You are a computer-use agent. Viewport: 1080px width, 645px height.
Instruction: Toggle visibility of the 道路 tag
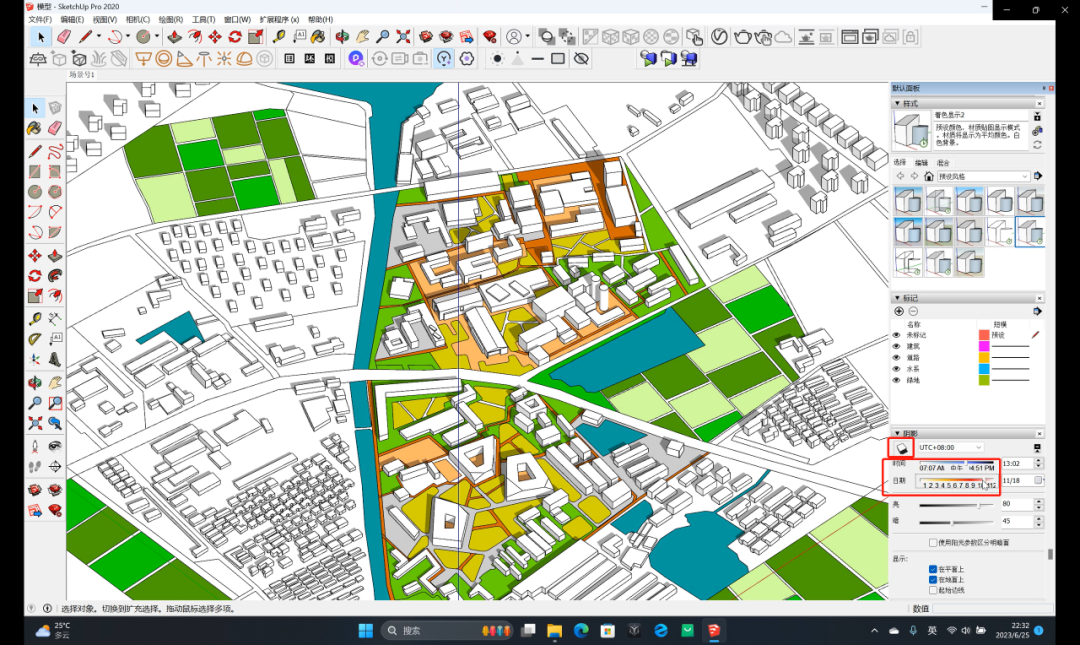click(x=897, y=358)
